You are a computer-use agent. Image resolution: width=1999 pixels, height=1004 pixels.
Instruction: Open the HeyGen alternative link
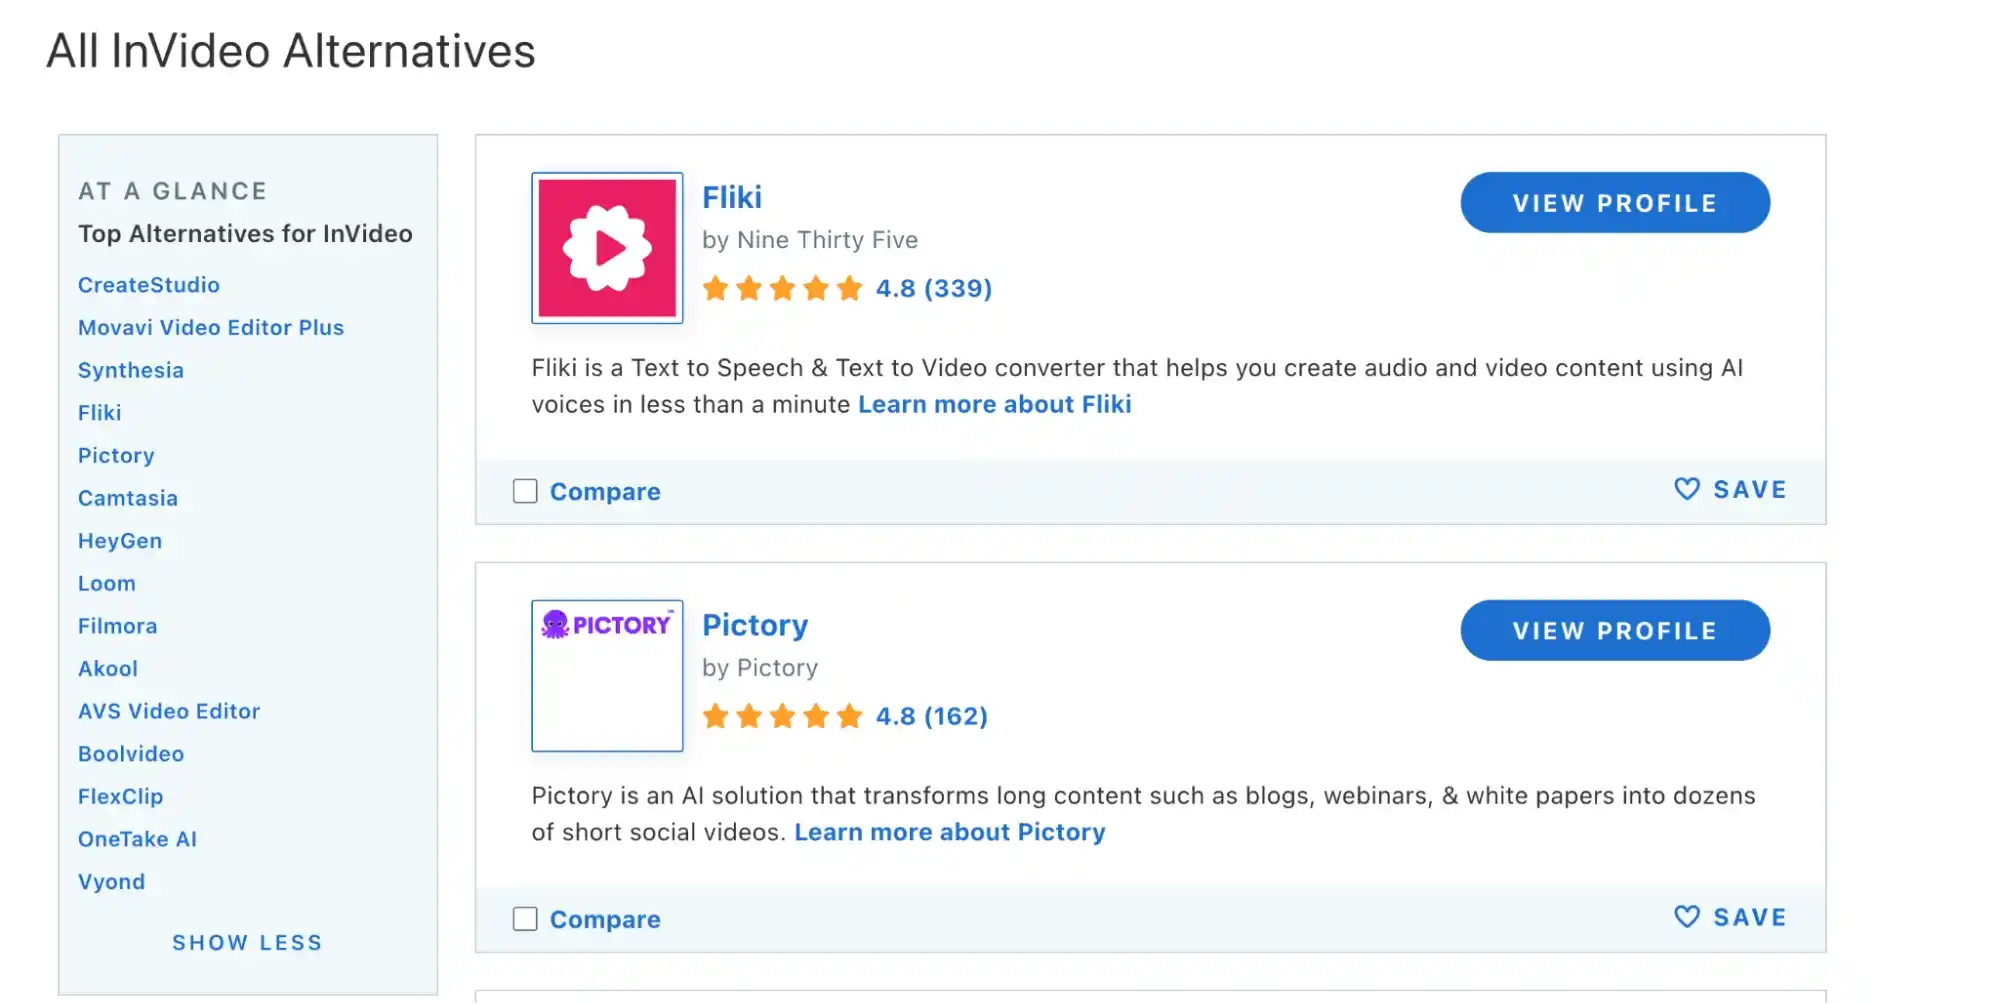pos(120,540)
